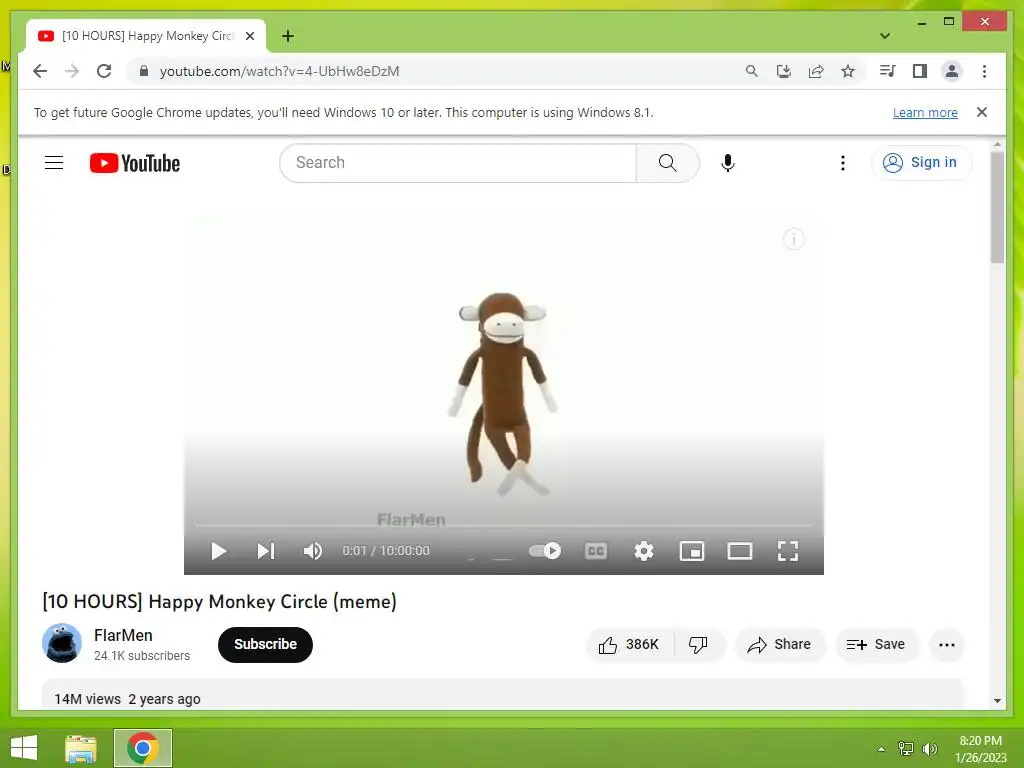
Task: Click Chrome taskbar icon
Action: pos(143,748)
